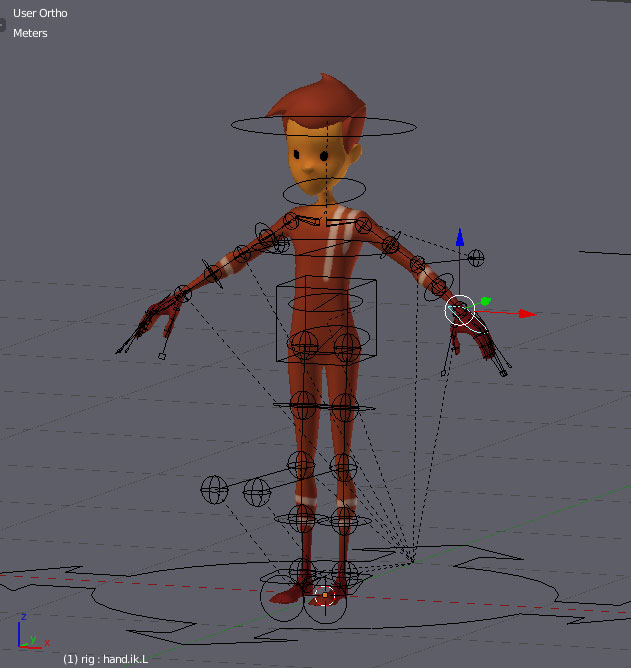Select the knee pole target sphere nearer the legs

pyautogui.click(x=257, y=492)
